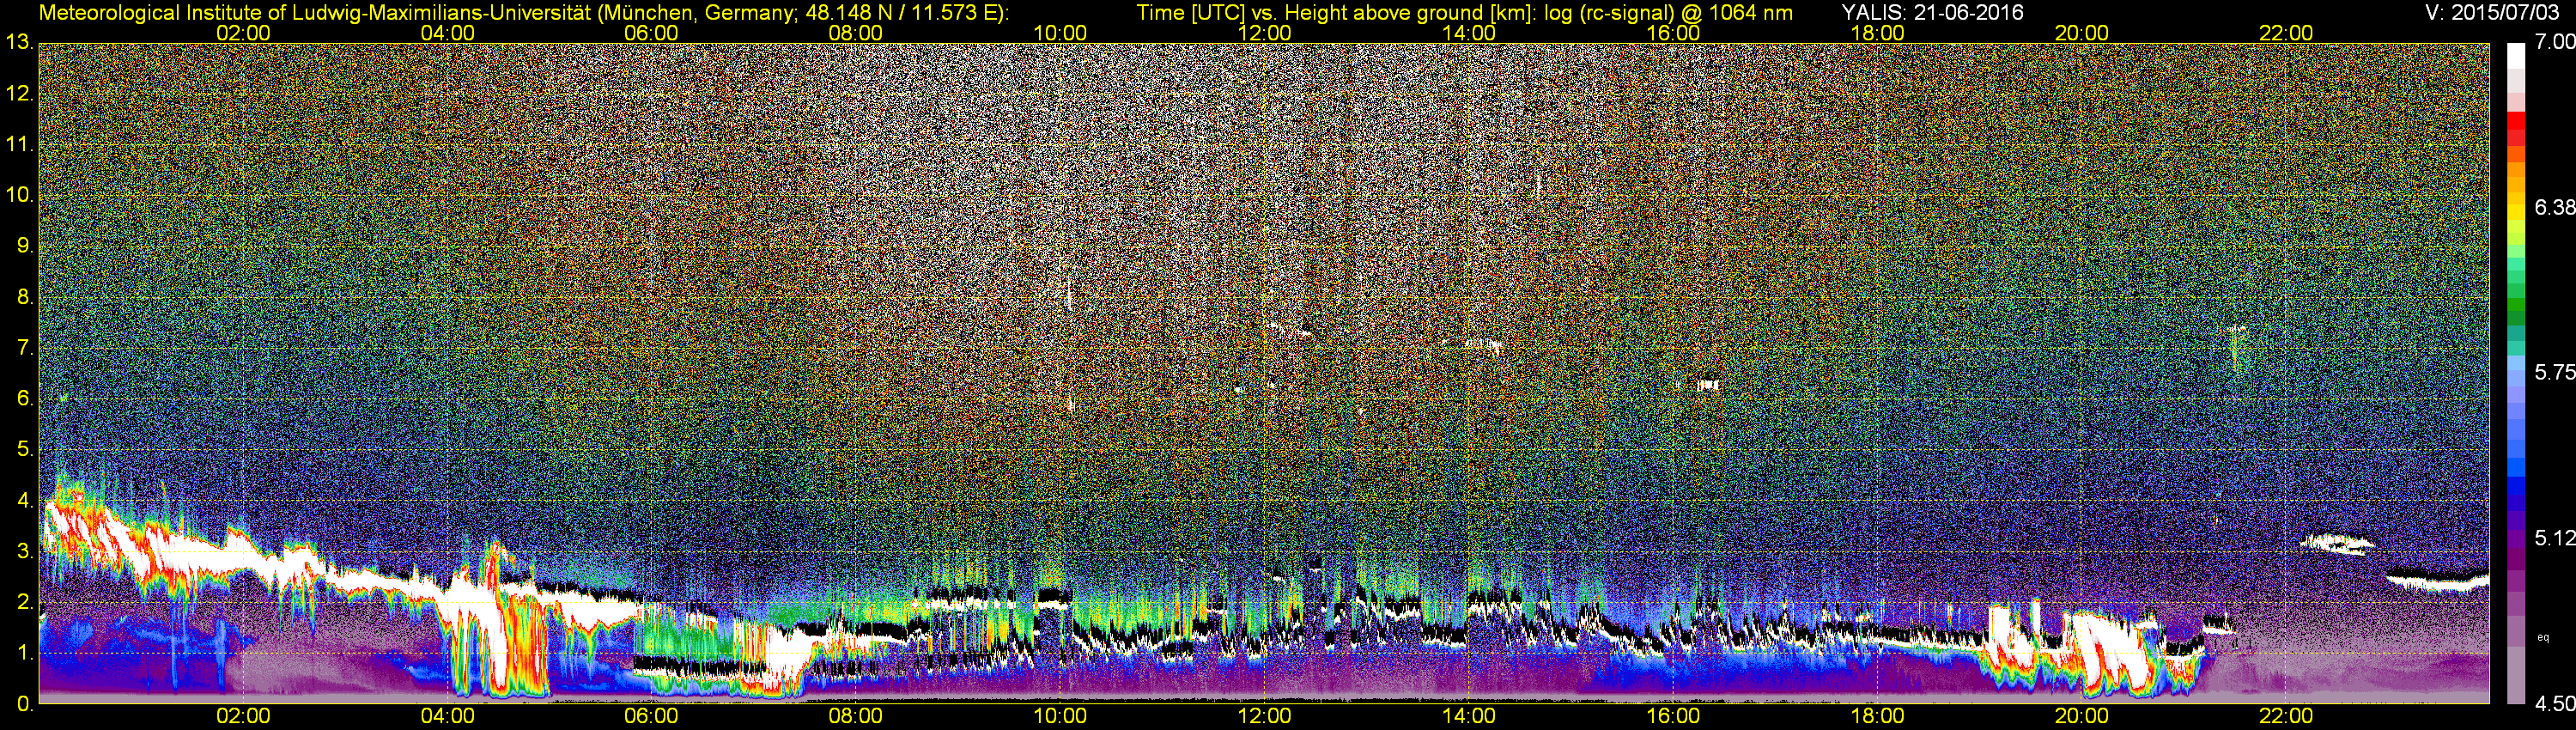This screenshot has height=730, width=2576.
Task: Select the 22:00 label on the top time axis
Action: point(2286,33)
